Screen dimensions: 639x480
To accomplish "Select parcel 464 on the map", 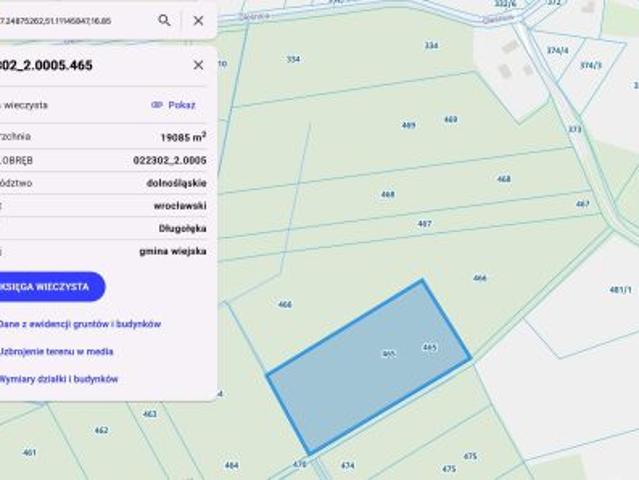I will tap(231, 464).
